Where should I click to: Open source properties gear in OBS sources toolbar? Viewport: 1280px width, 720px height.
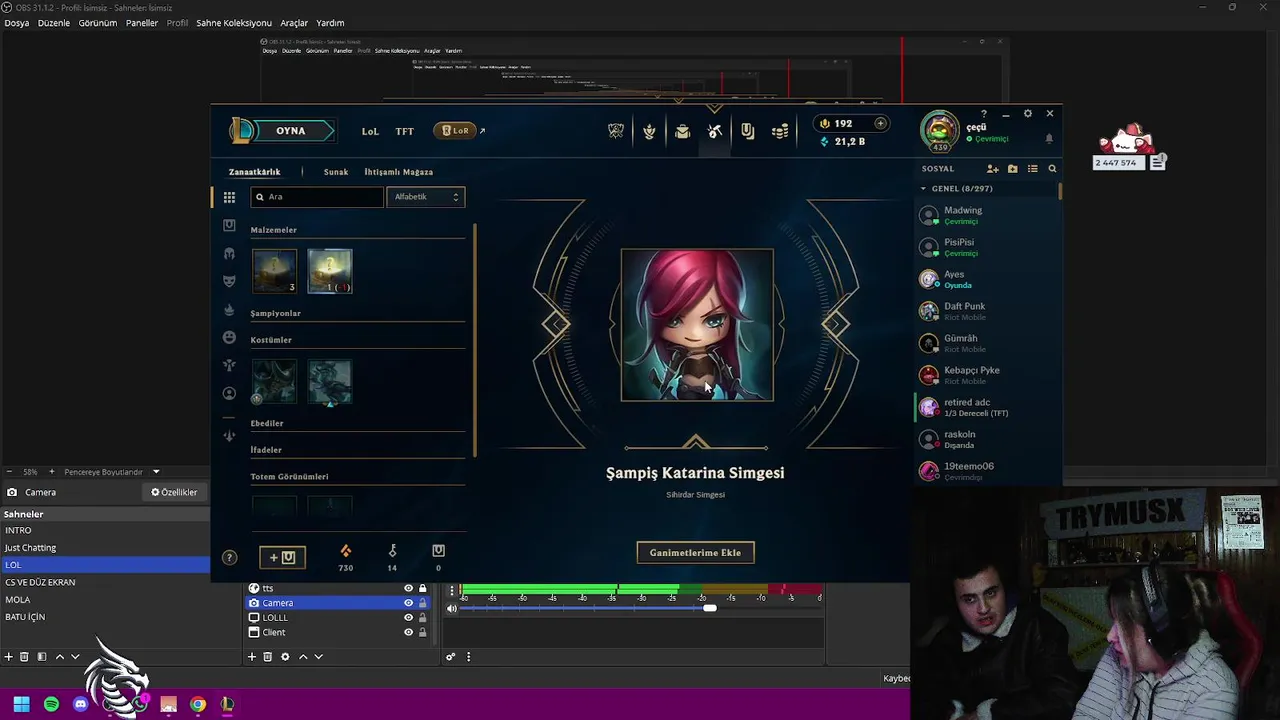(x=285, y=657)
